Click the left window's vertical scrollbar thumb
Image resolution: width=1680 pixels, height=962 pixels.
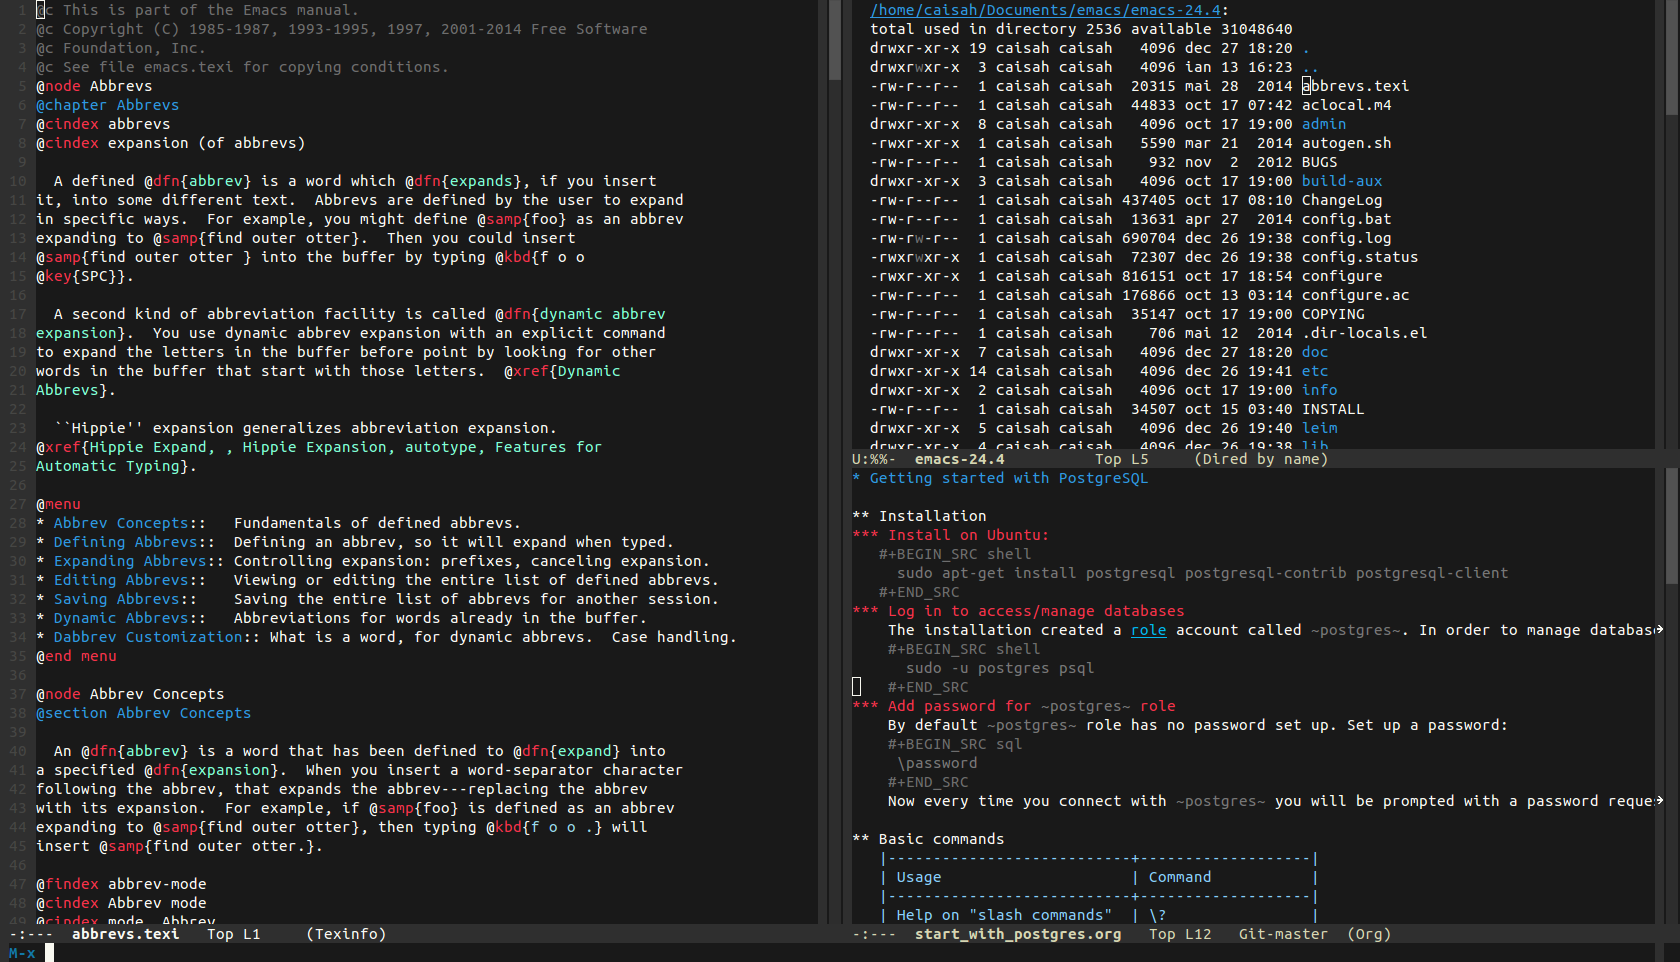tap(835, 42)
